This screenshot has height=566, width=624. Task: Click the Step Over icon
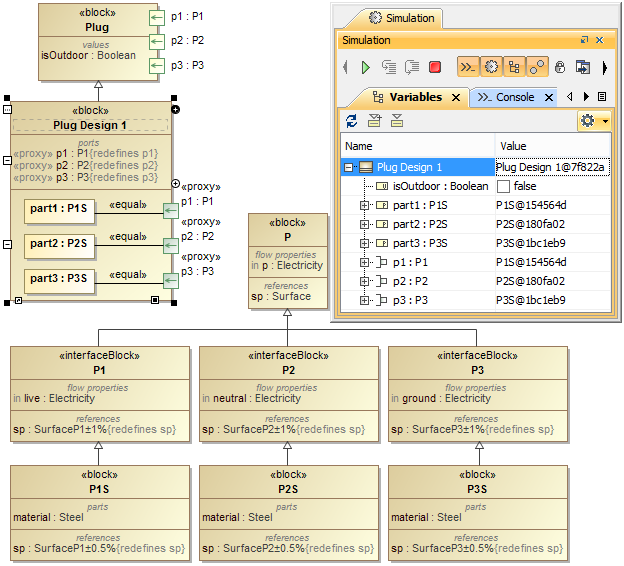411,67
